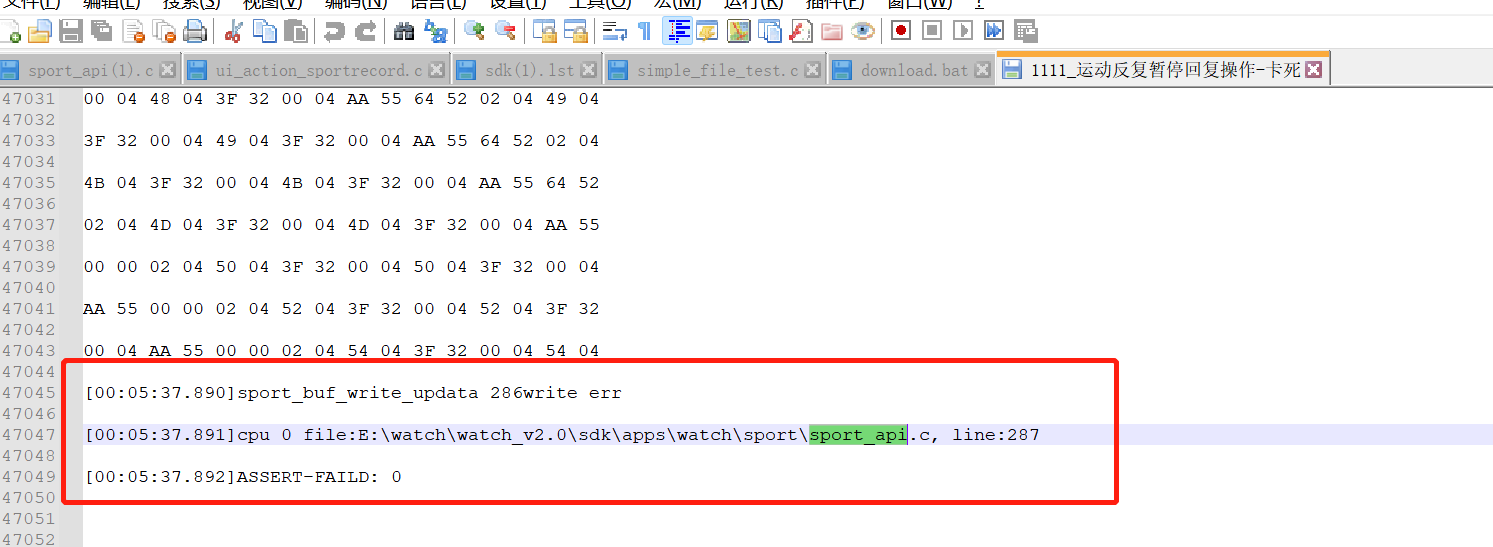Close the ui_action_sportrecord.c tab
The height and width of the screenshot is (547, 1493).
coord(437,70)
